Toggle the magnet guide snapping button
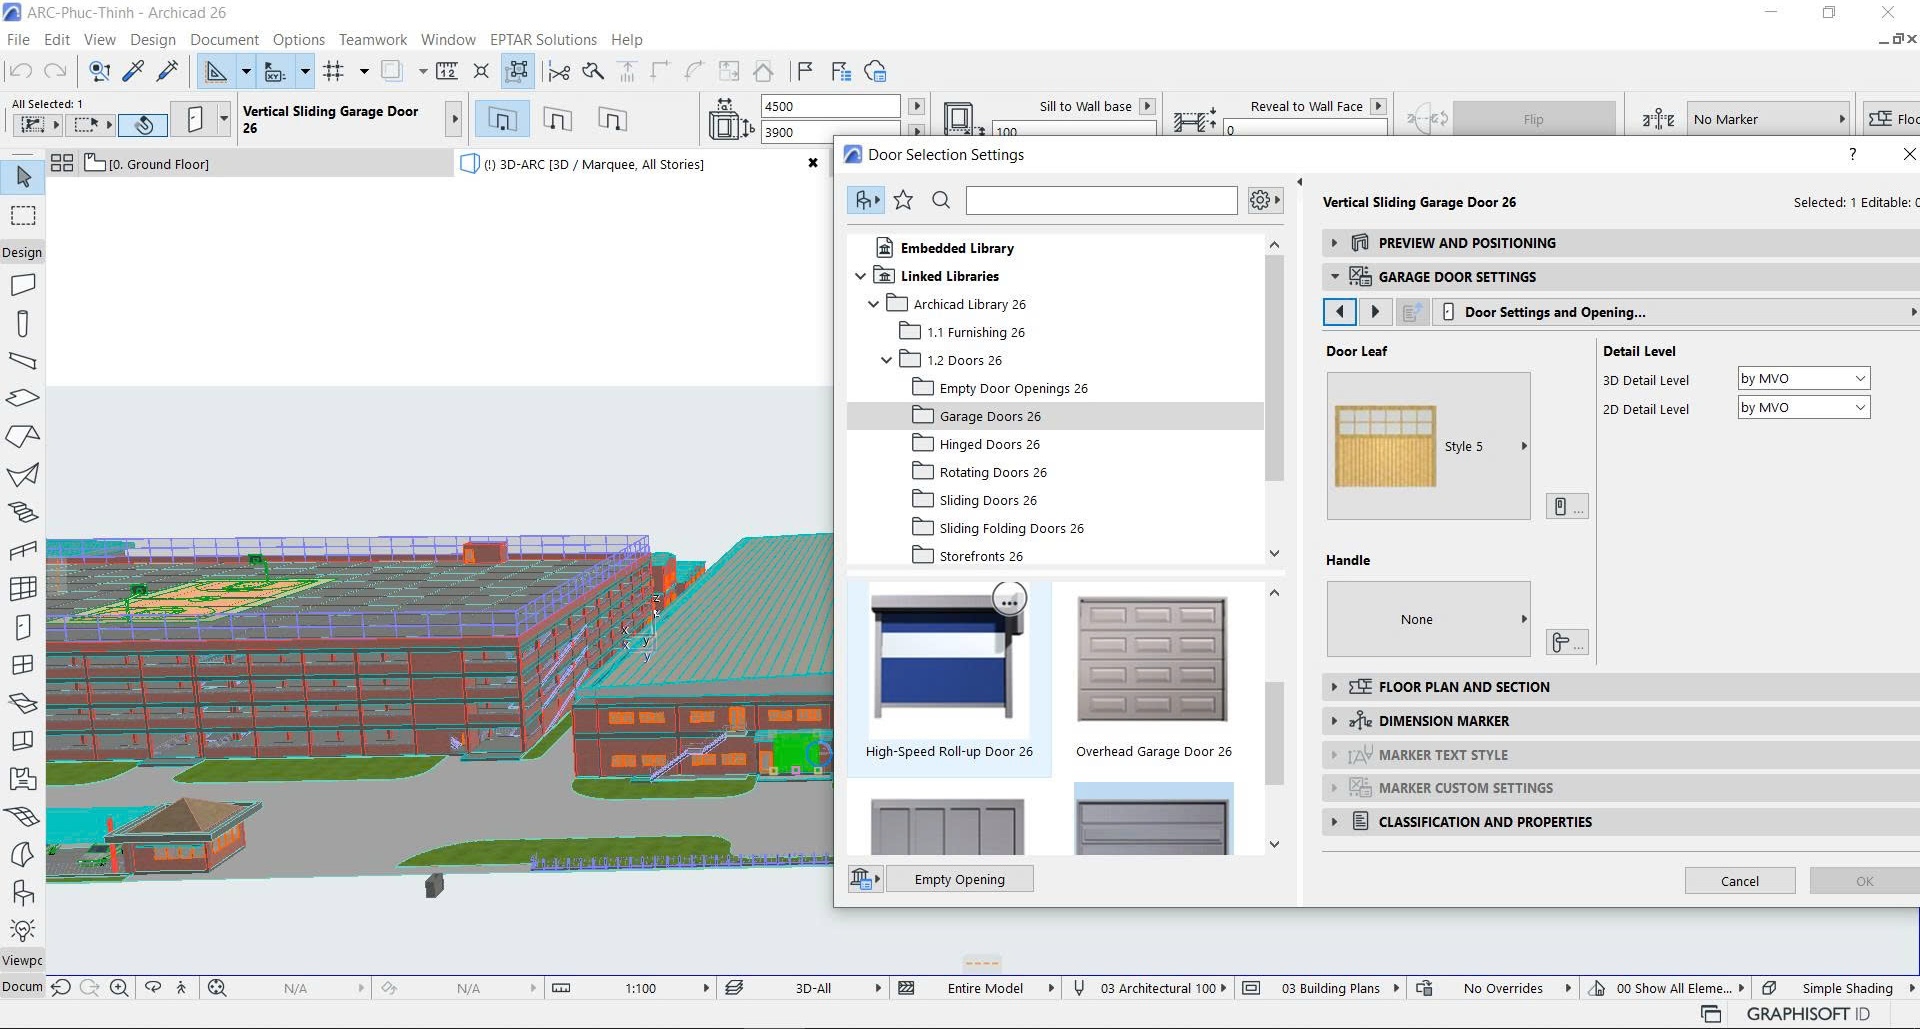Viewport: 1920px width, 1029px height. coord(481,71)
